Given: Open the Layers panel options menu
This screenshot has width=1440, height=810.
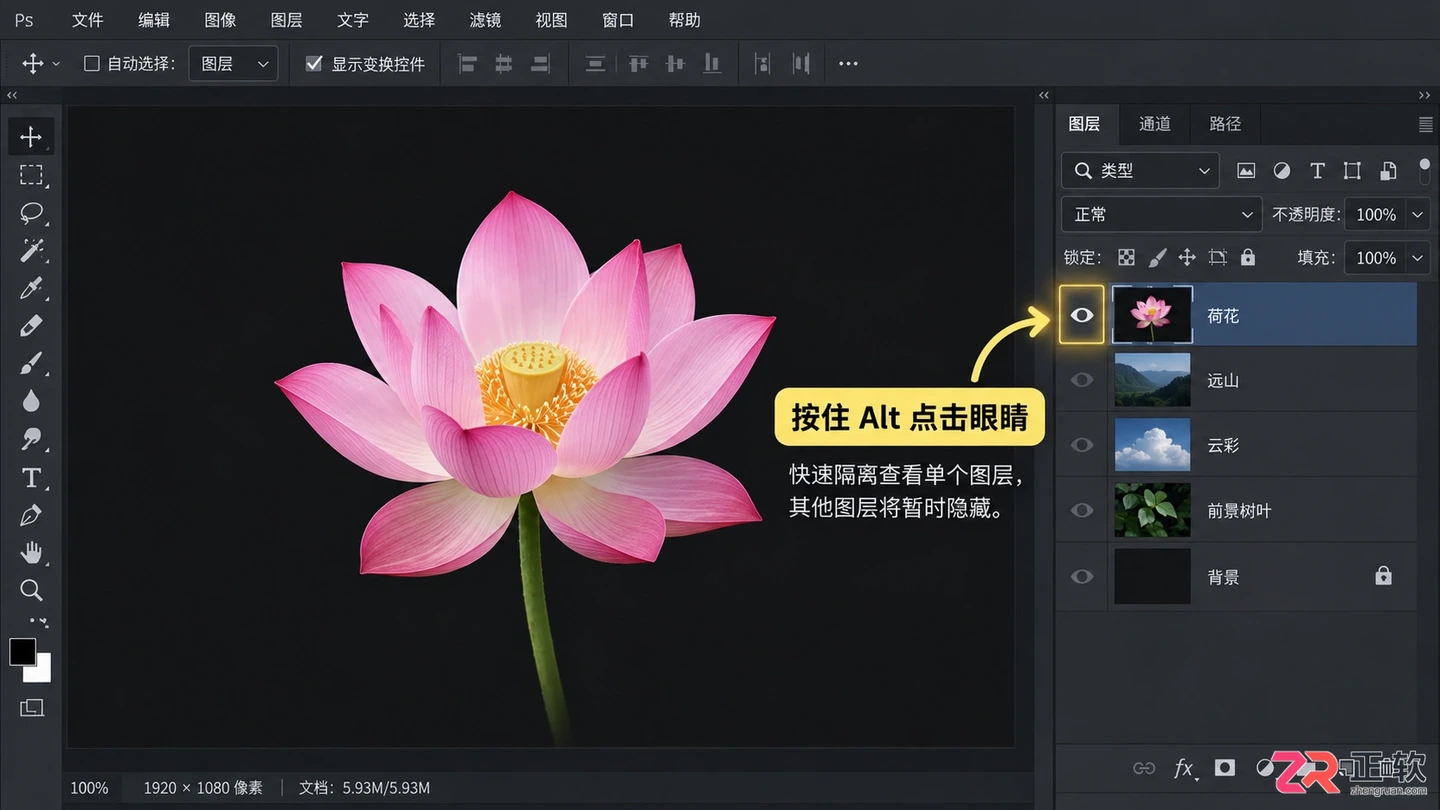Looking at the screenshot, I should point(1425,124).
